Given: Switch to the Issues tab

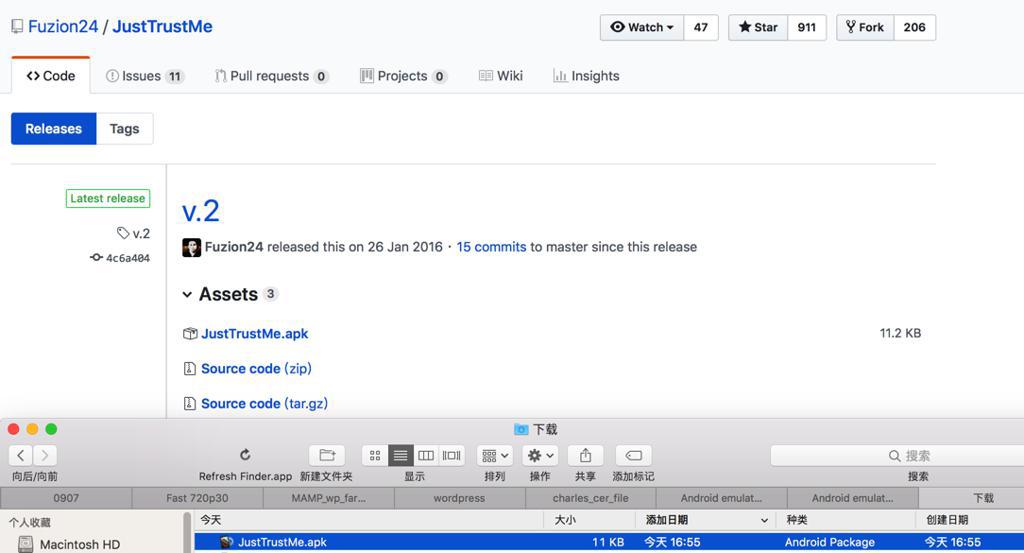Looking at the screenshot, I should coord(144,76).
